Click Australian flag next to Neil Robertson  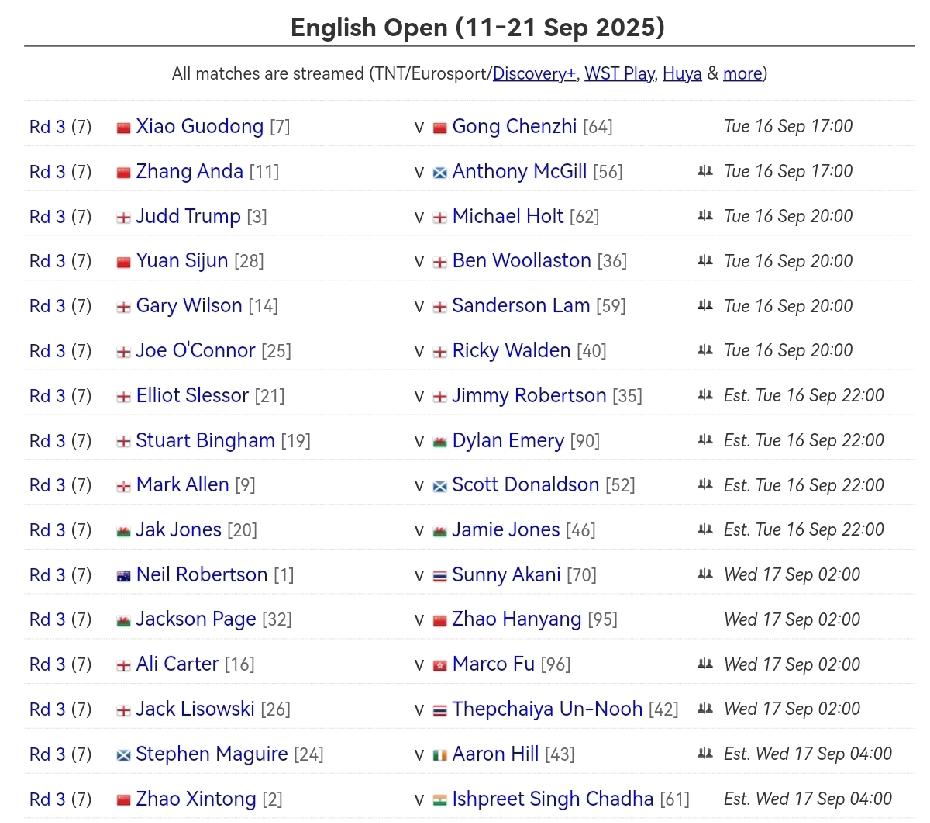pos(123,576)
